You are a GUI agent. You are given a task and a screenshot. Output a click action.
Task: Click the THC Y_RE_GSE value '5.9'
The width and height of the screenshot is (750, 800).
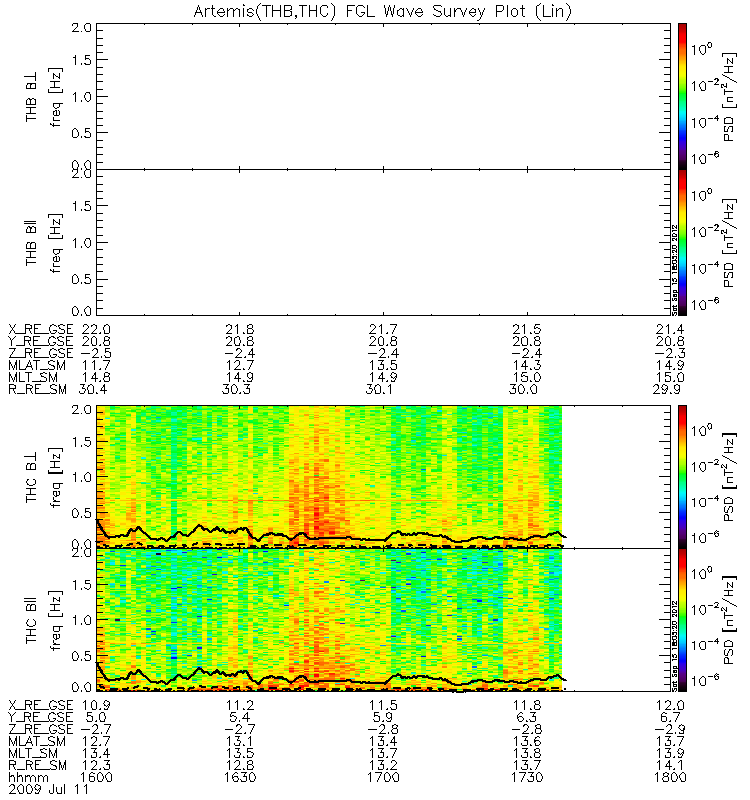pos(383,718)
